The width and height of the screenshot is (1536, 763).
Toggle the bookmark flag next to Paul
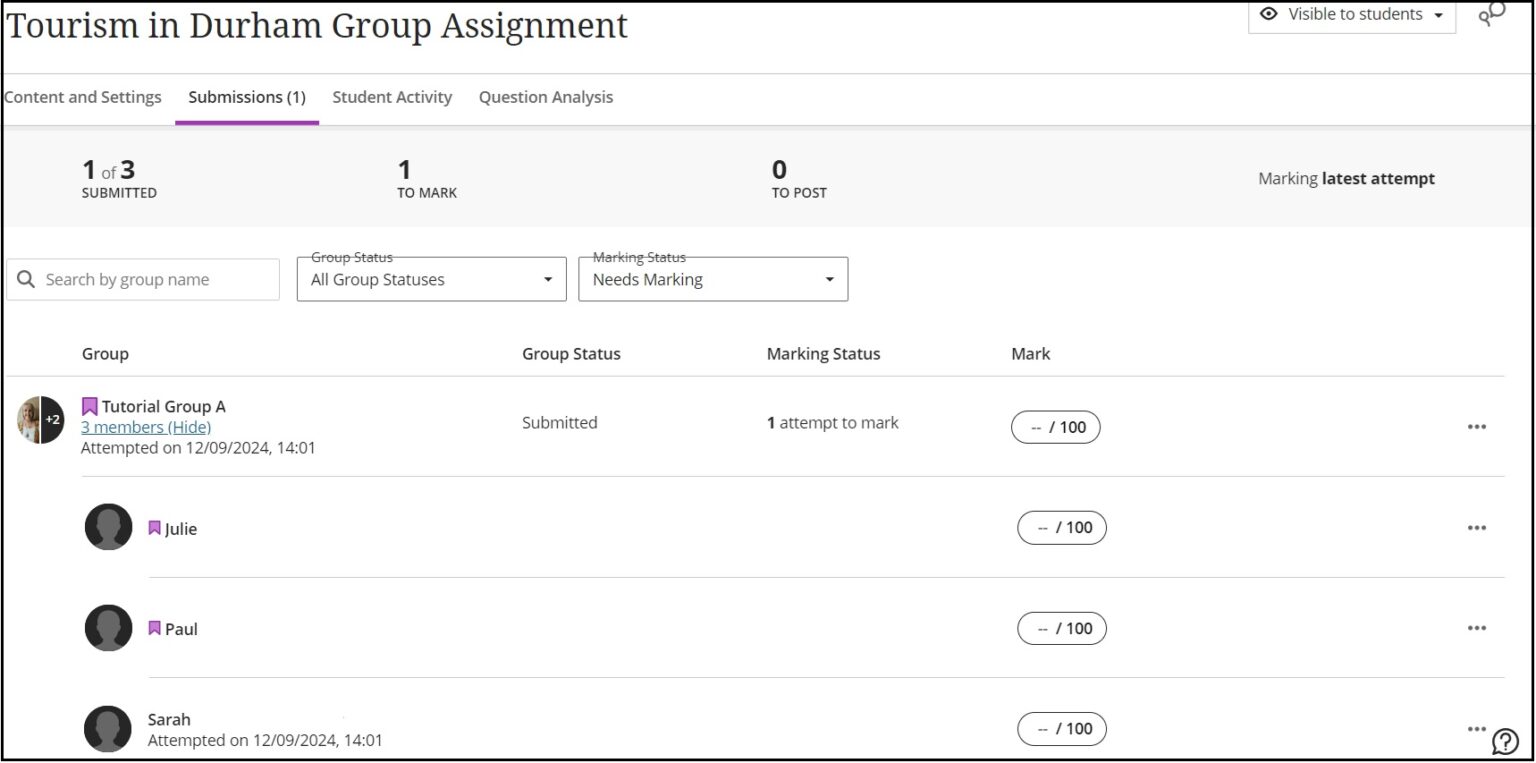pos(153,628)
